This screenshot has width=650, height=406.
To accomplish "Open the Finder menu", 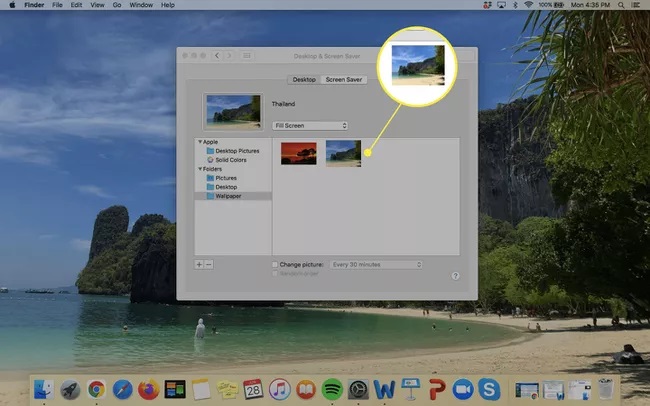I will pyautogui.click(x=34, y=5).
